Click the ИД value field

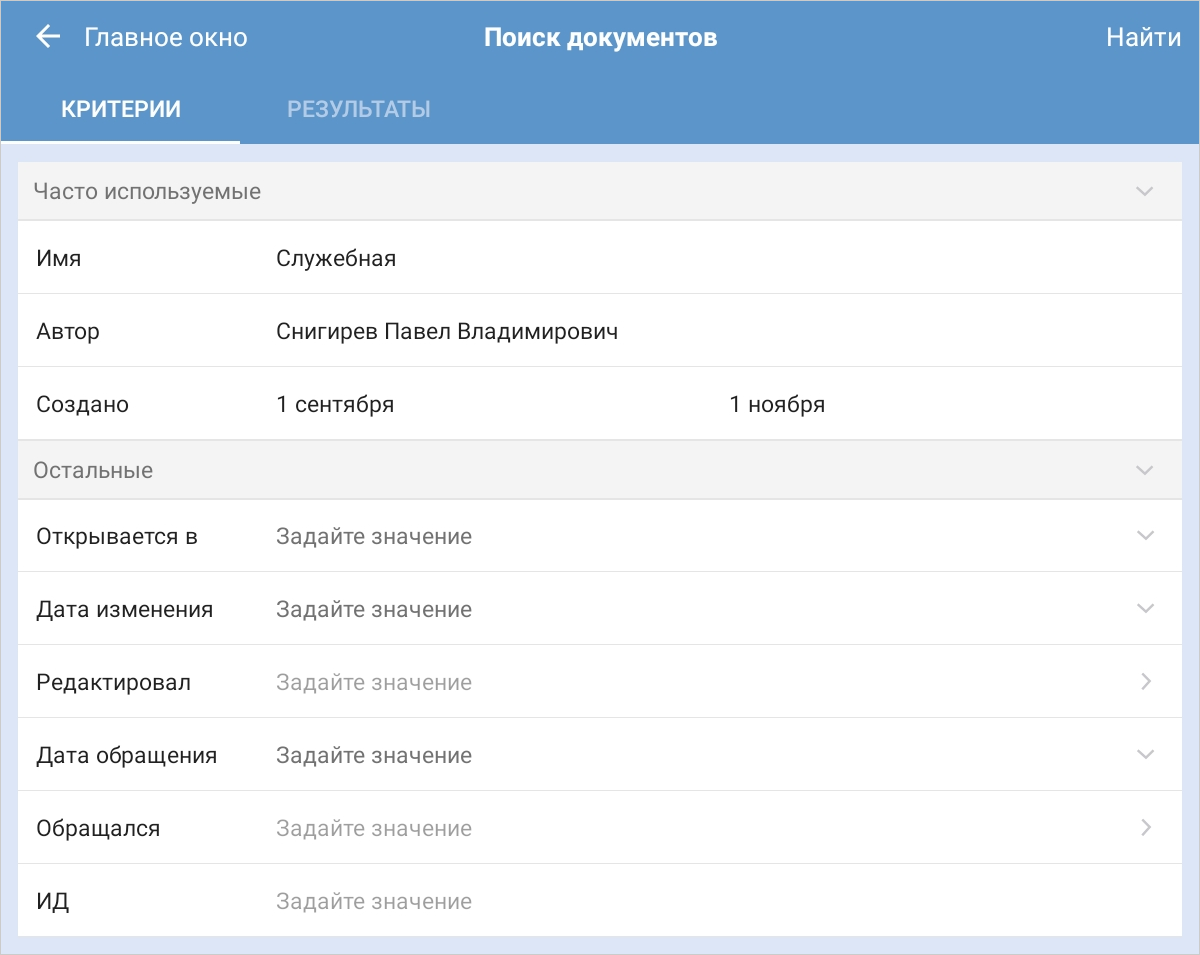click(x=373, y=902)
